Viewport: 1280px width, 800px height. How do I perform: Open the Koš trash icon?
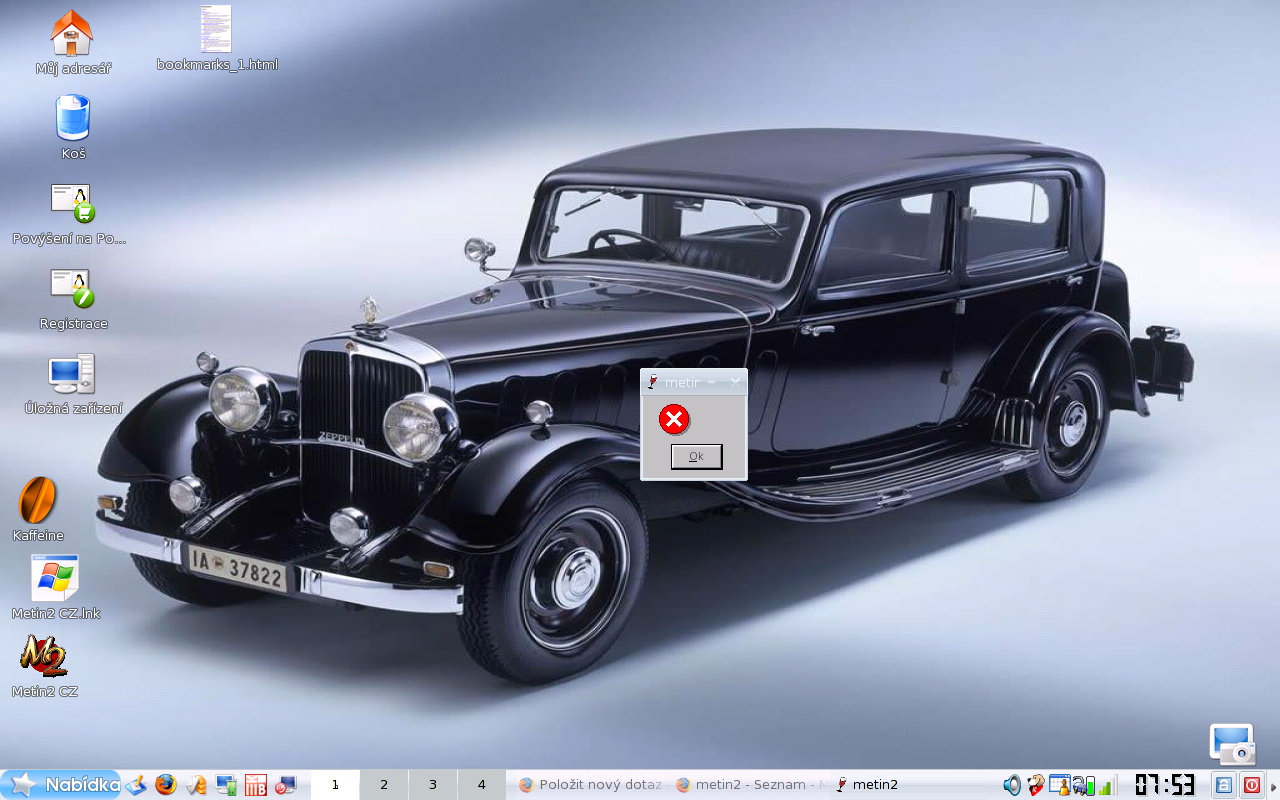(73, 119)
